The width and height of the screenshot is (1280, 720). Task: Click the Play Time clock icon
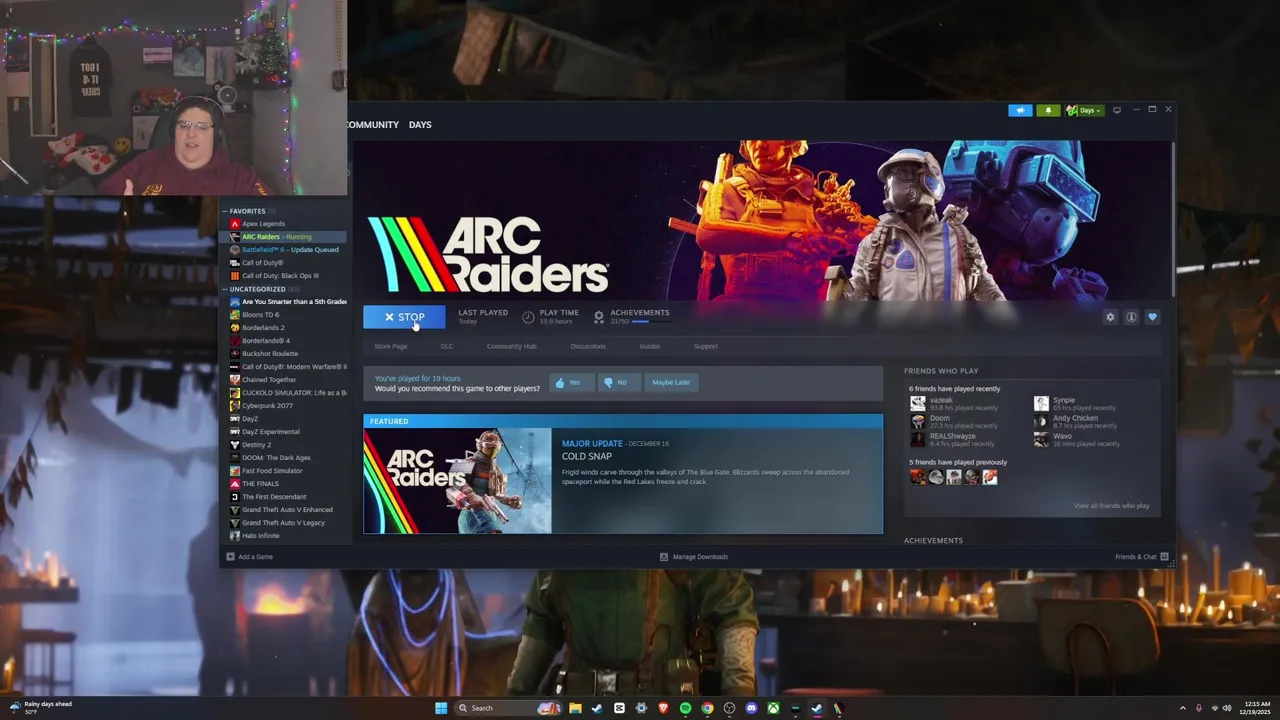pyautogui.click(x=528, y=317)
